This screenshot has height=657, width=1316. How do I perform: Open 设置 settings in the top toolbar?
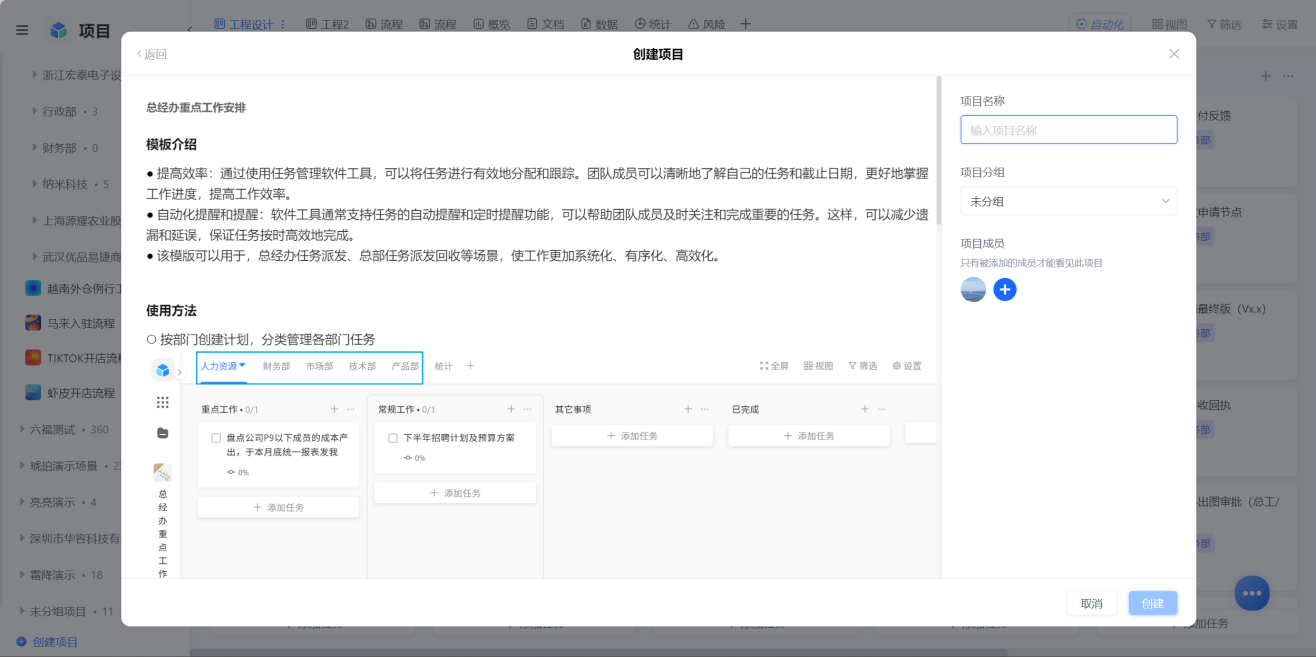(1279, 24)
